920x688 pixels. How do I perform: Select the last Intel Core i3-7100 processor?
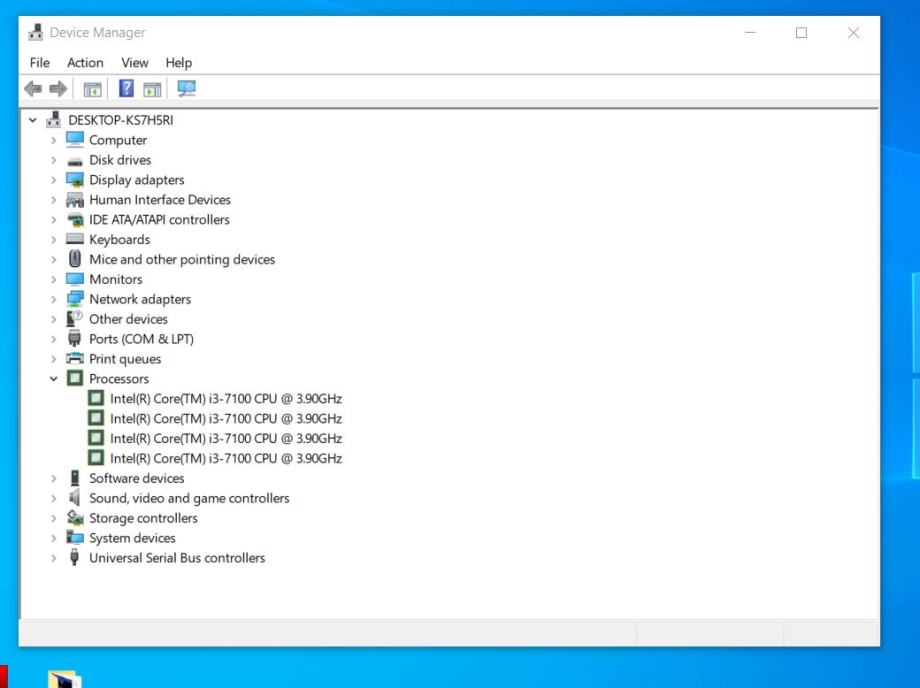click(x=226, y=459)
